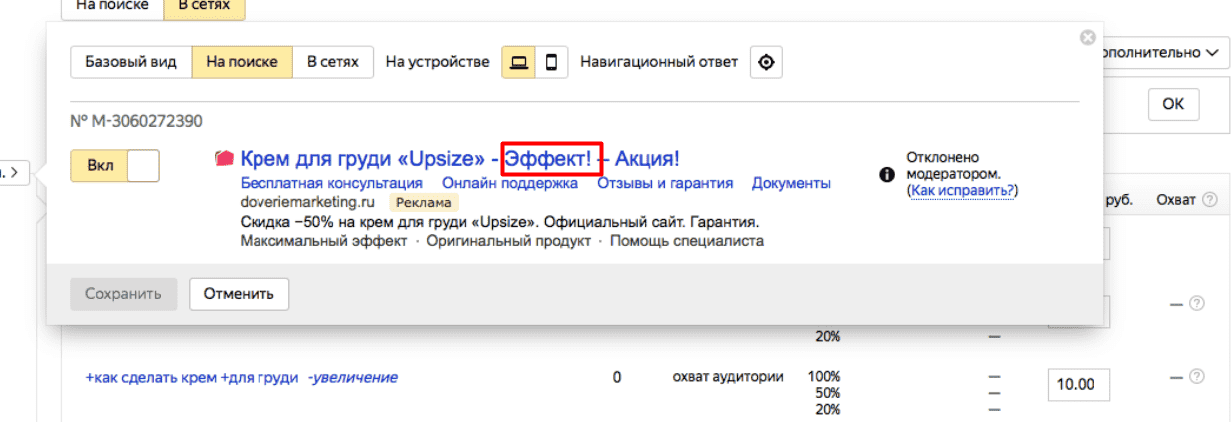Switch to Базовый вид view
The height and width of the screenshot is (422, 1232).
tap(131, 62)
